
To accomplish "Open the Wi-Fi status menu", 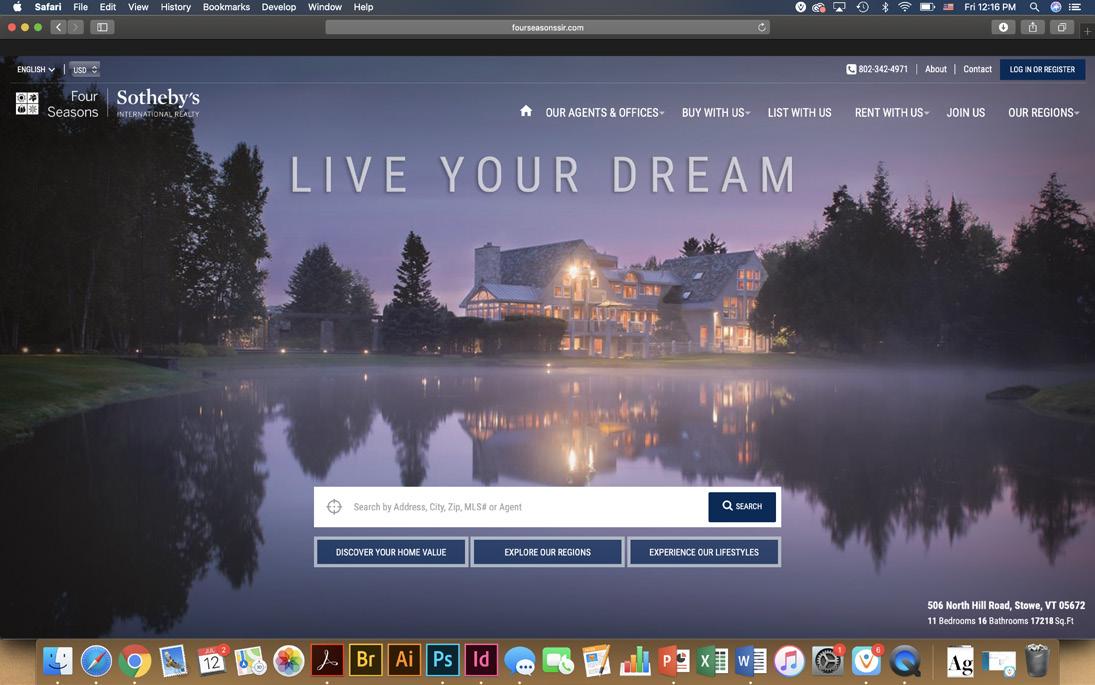I will click(x=905, y=7).
